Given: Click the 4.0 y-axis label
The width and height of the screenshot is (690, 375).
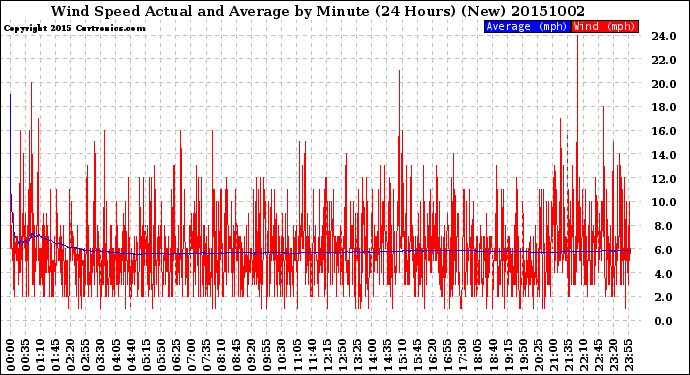Looking at the screenshot, I should pos(664,274).
